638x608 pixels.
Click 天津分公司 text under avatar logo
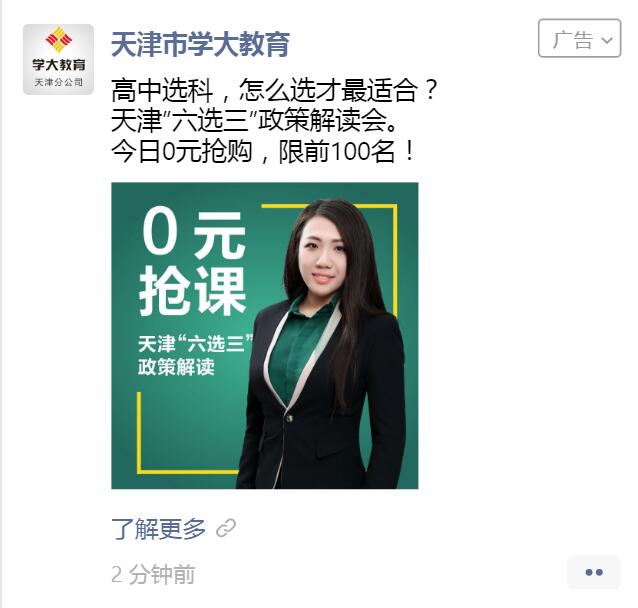coord(59,83)
